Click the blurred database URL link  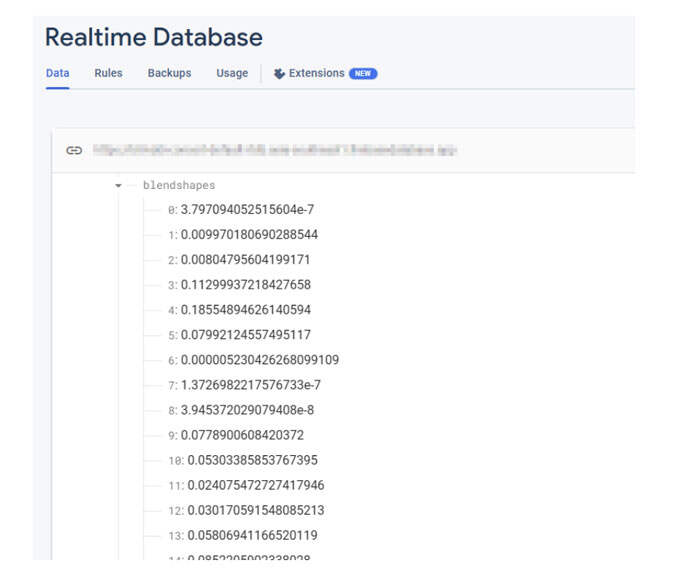coord(275,151)
